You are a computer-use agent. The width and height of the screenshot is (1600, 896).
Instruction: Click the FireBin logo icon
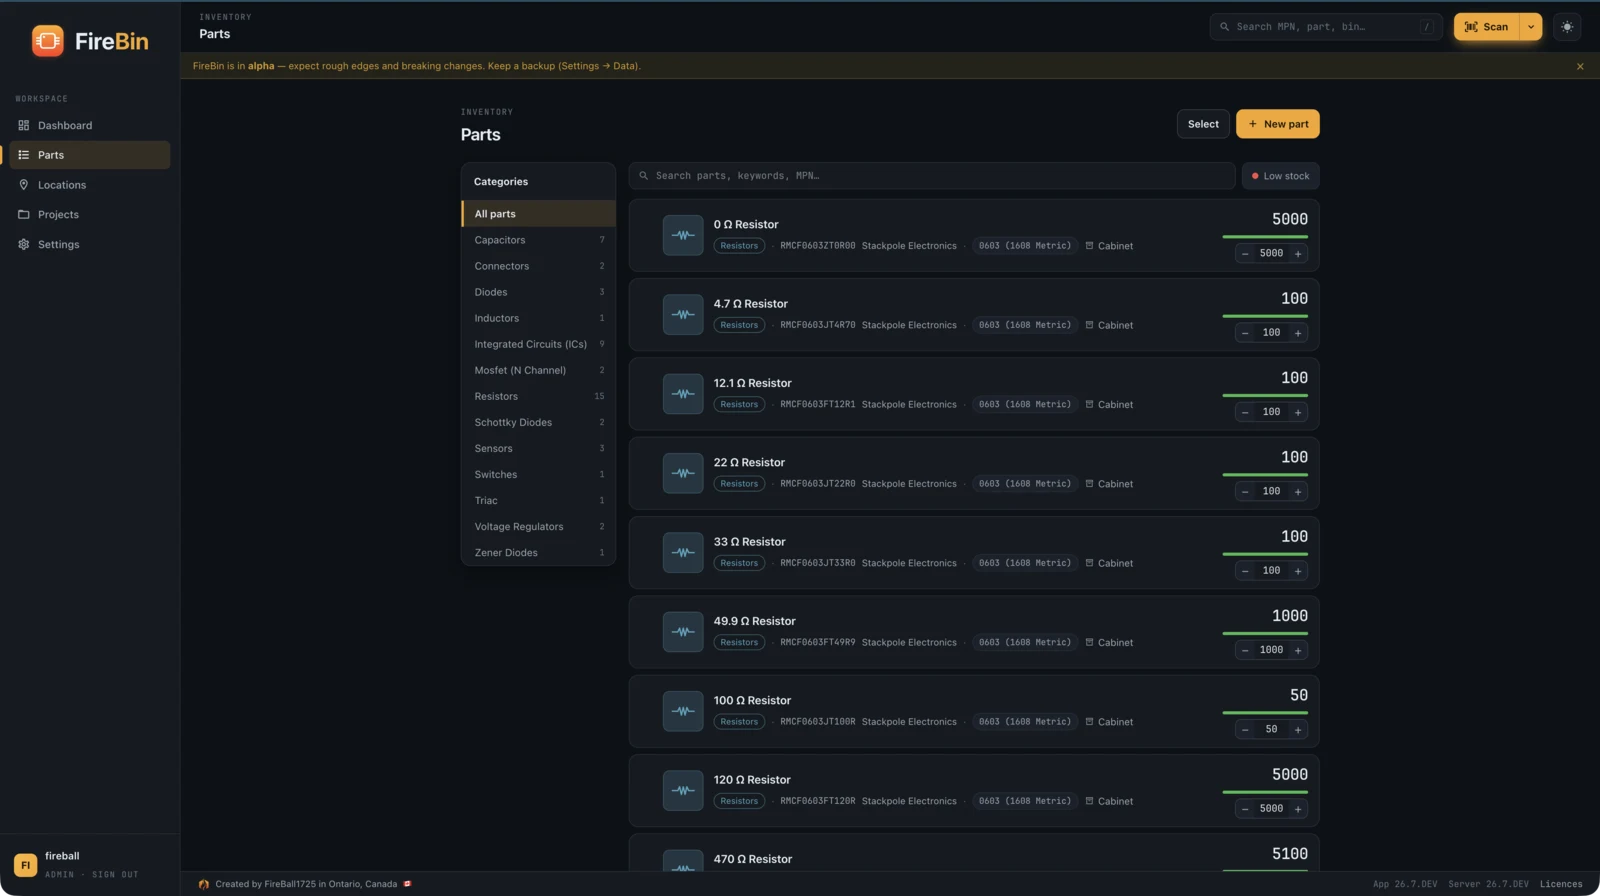click(47, 41)
